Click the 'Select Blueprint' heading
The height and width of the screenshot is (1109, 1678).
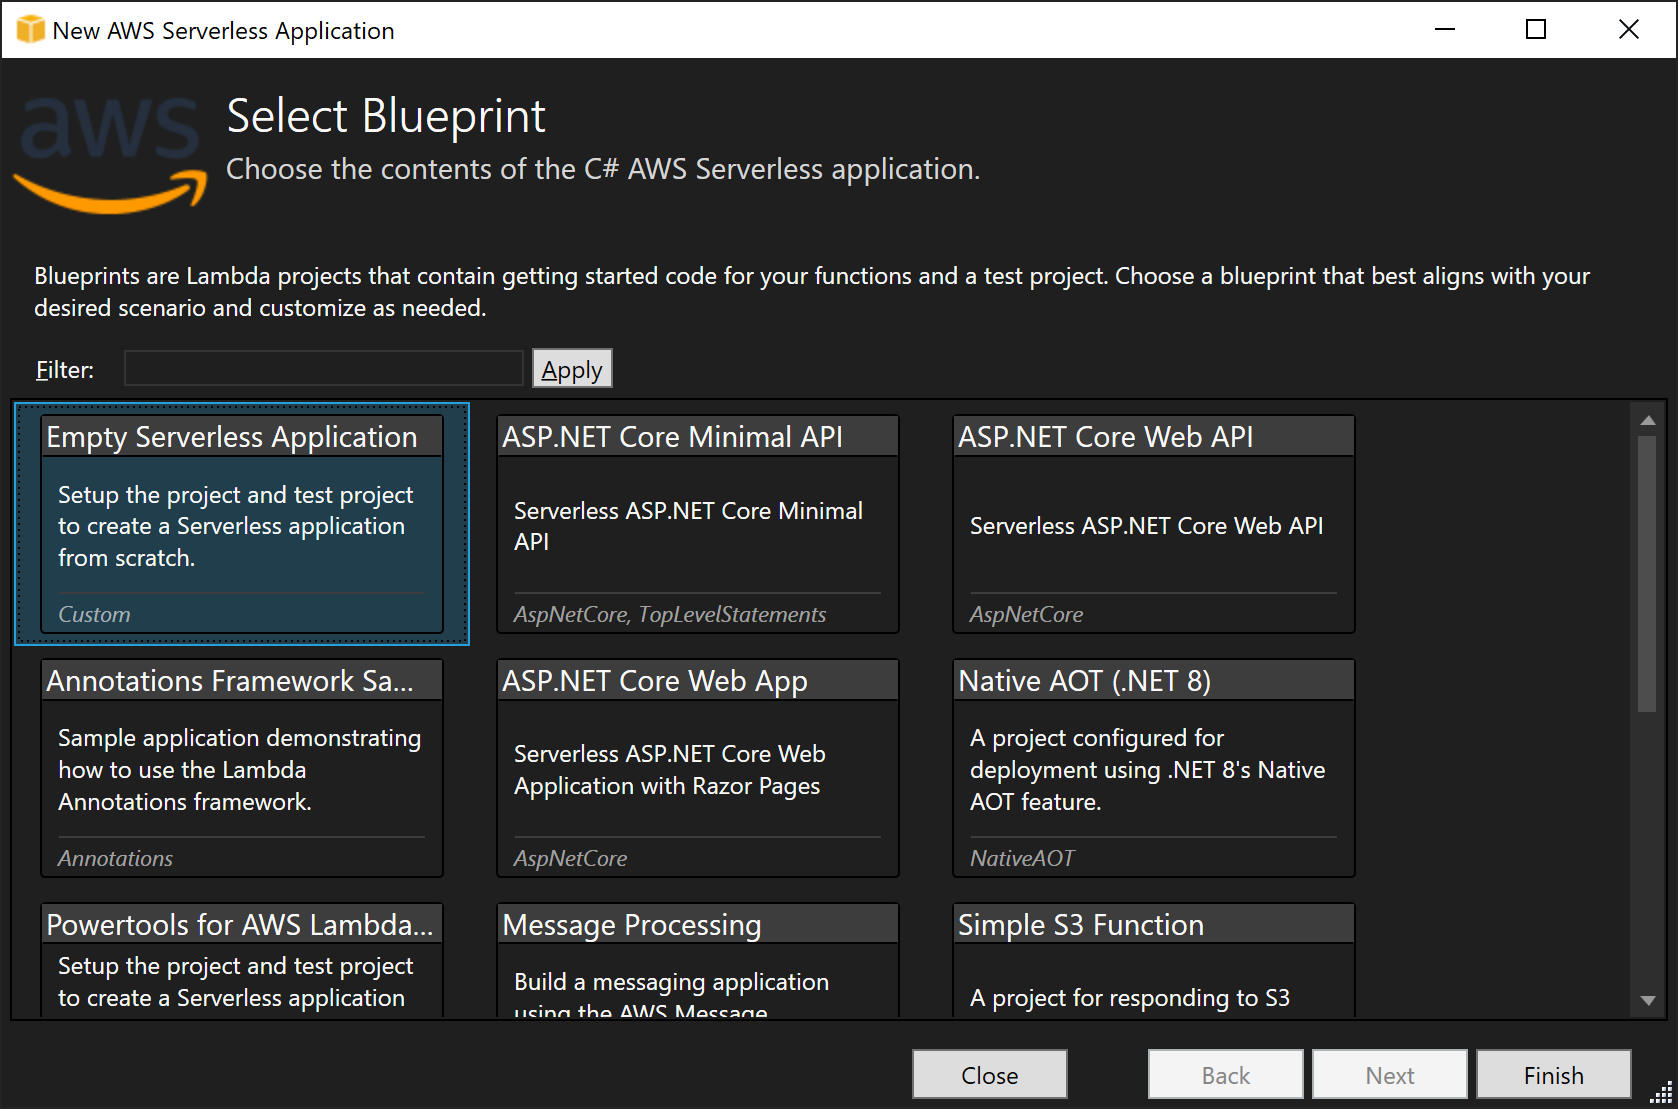click(x=386, y=116)
